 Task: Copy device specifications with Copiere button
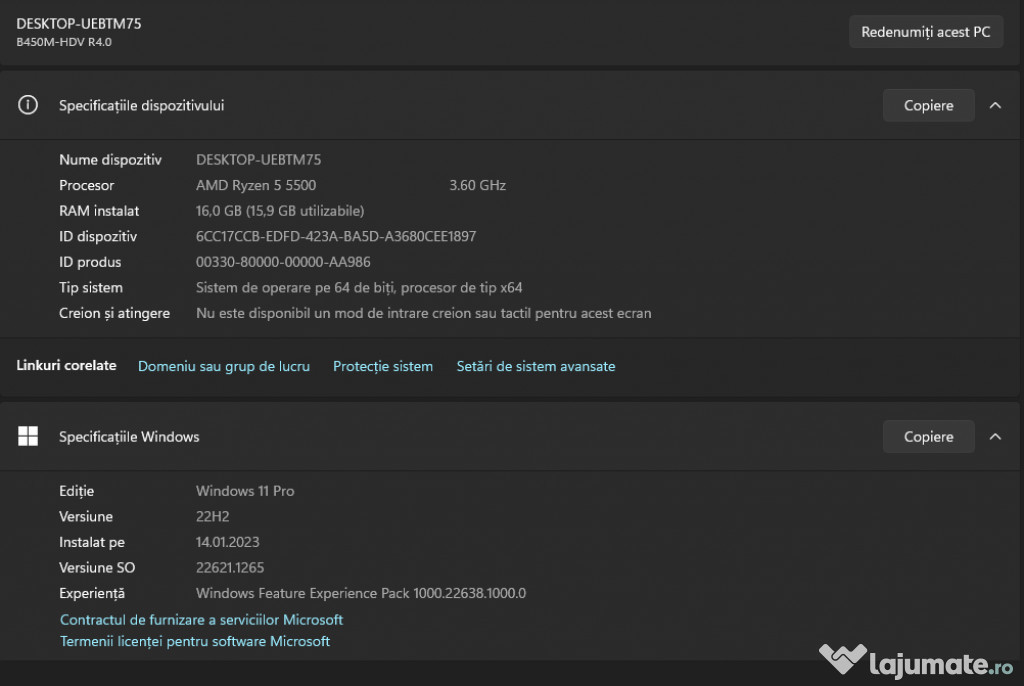coord(928,105)
